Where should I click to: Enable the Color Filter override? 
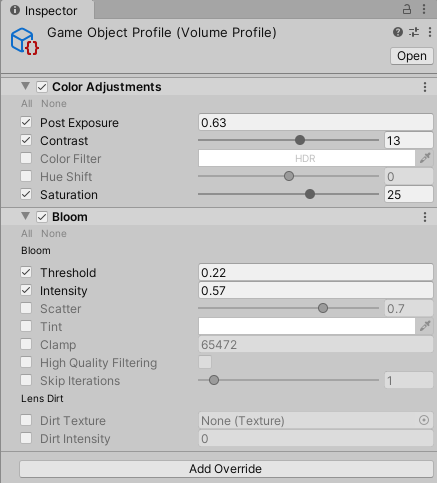pos(26,158)
